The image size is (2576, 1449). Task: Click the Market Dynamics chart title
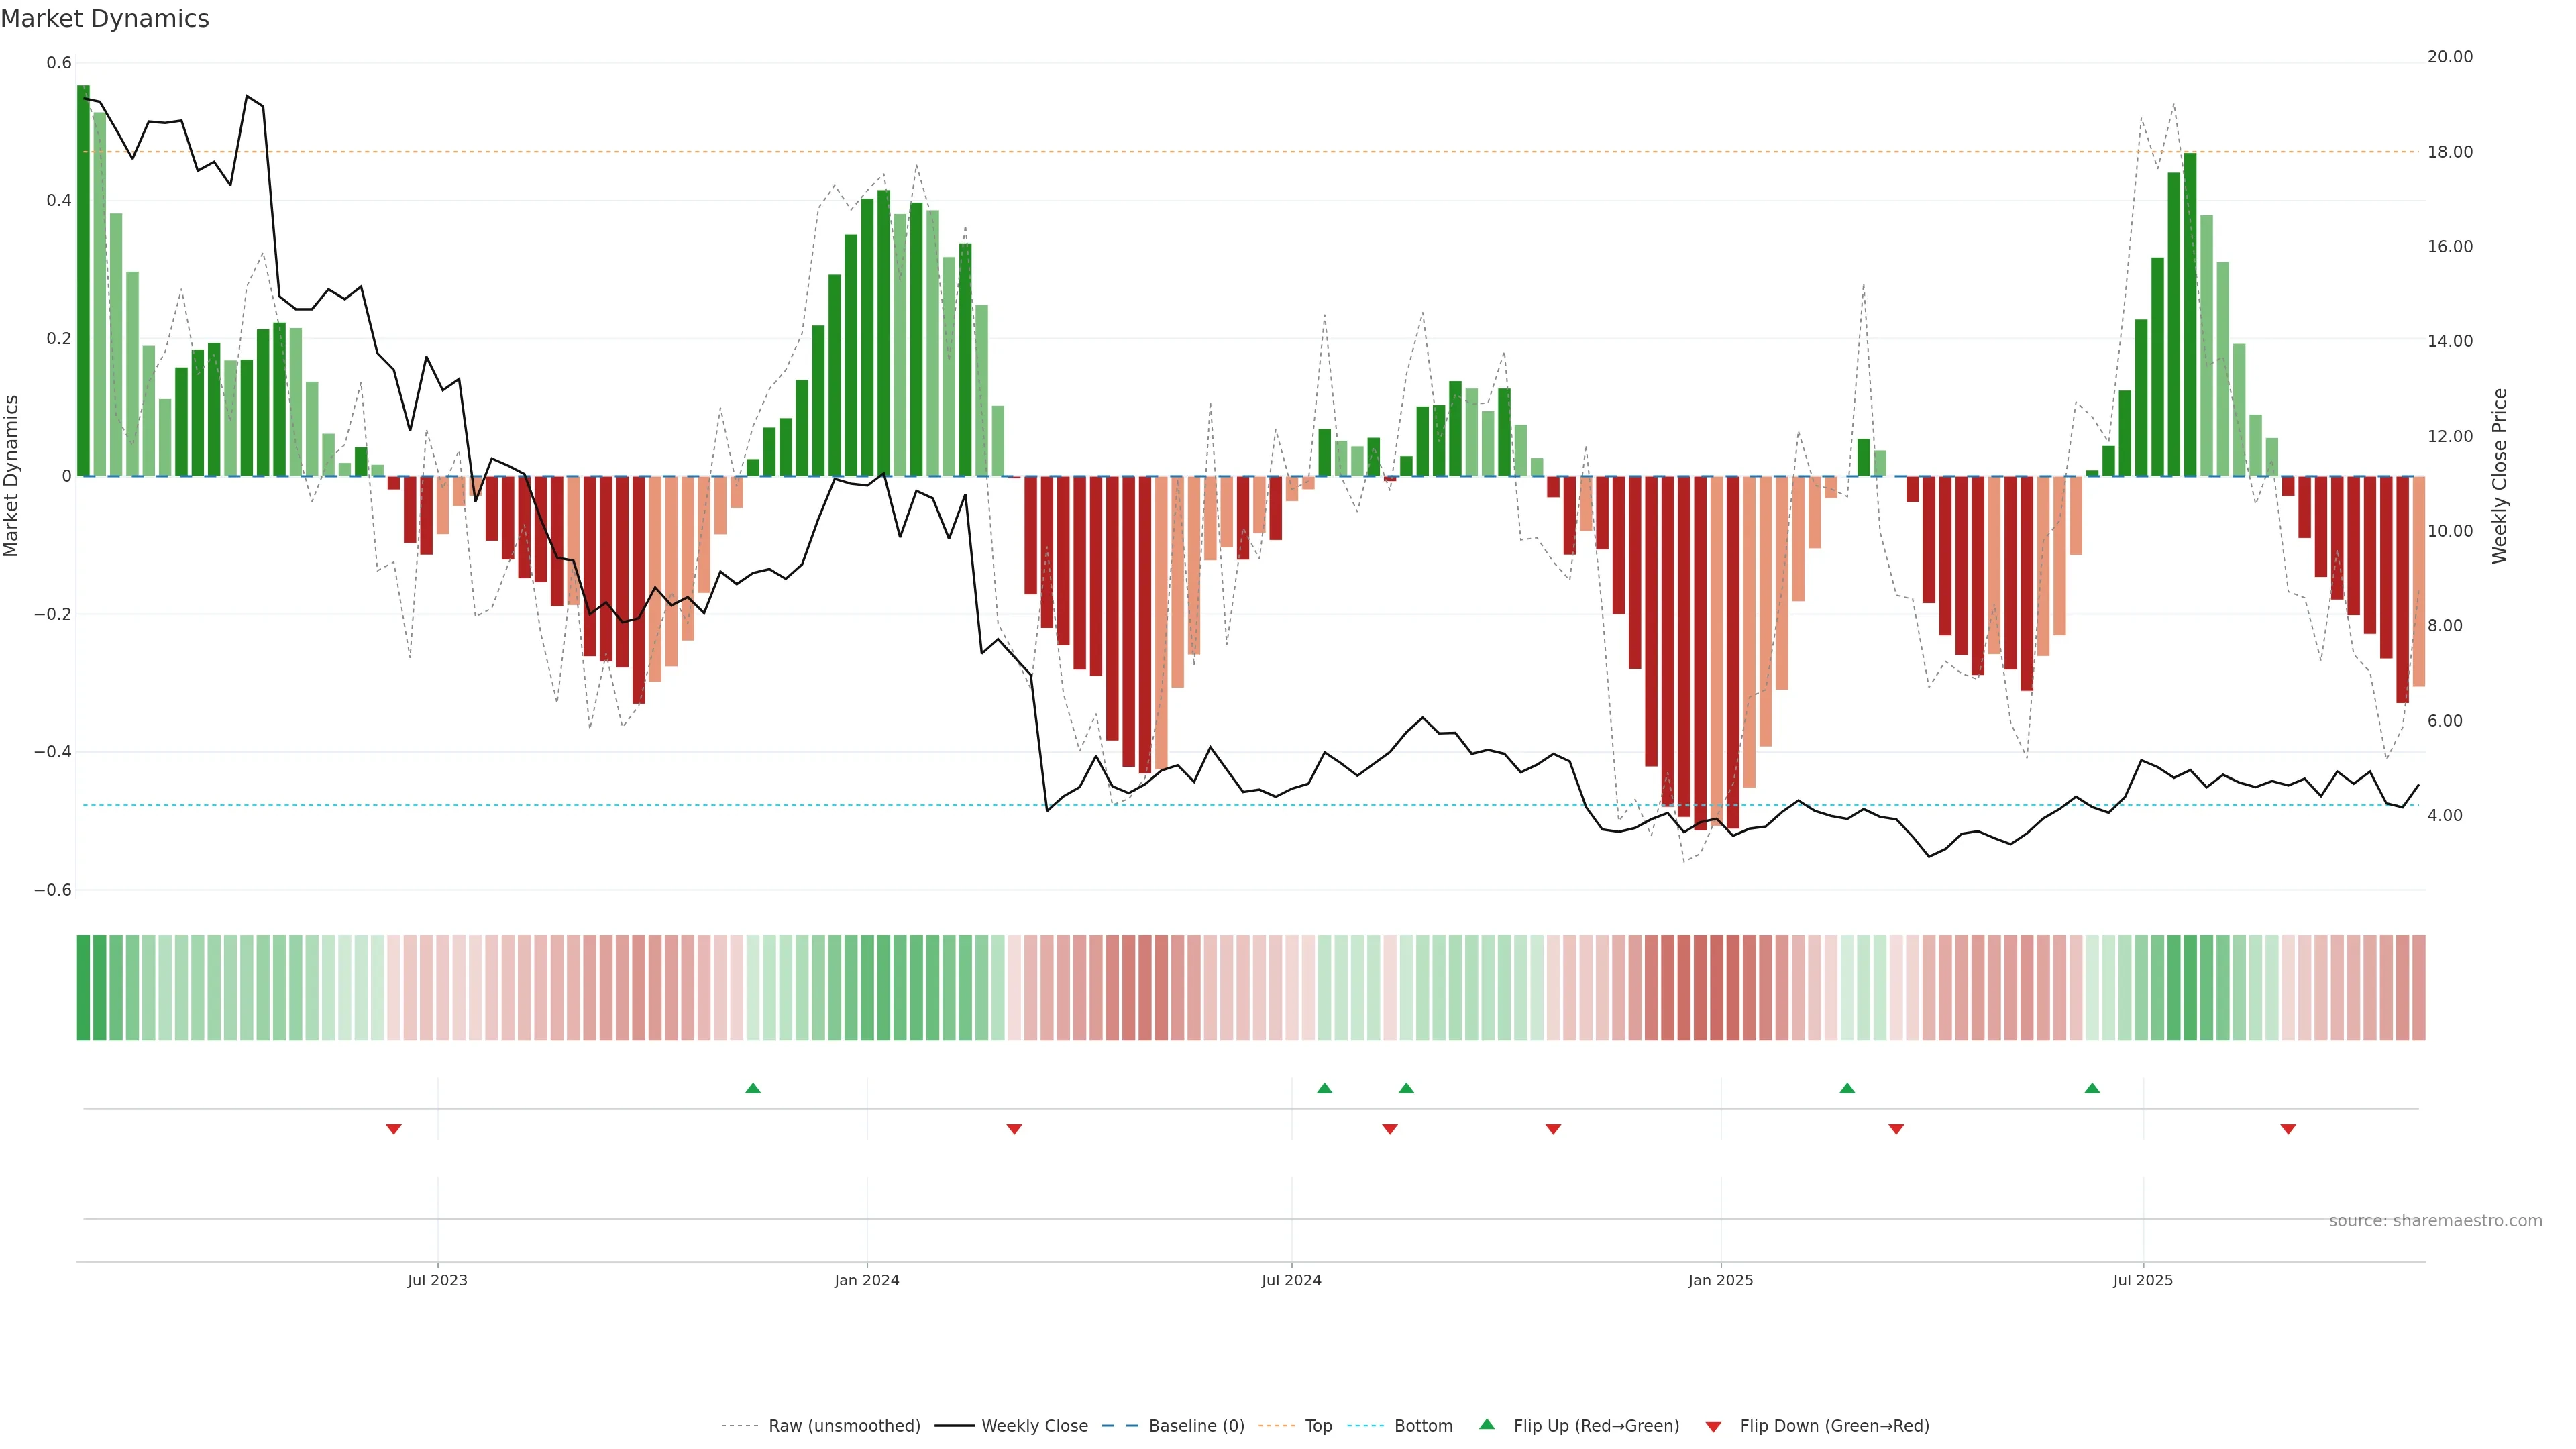[105, 19]
